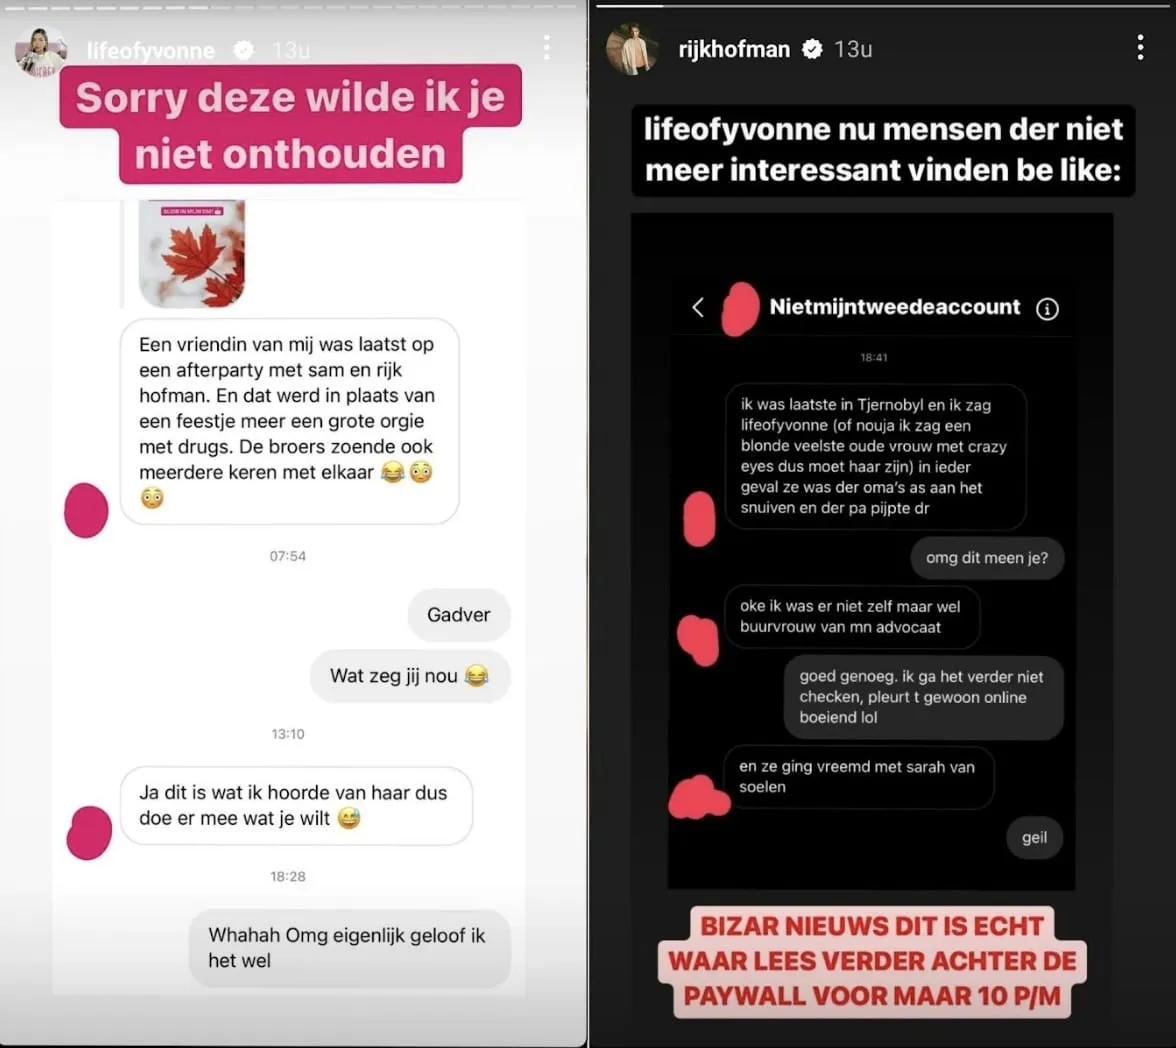Tap the three-dot menu on lifeofyvonne story
The height and width of the screenshot is (1048, 1176).
547,47
